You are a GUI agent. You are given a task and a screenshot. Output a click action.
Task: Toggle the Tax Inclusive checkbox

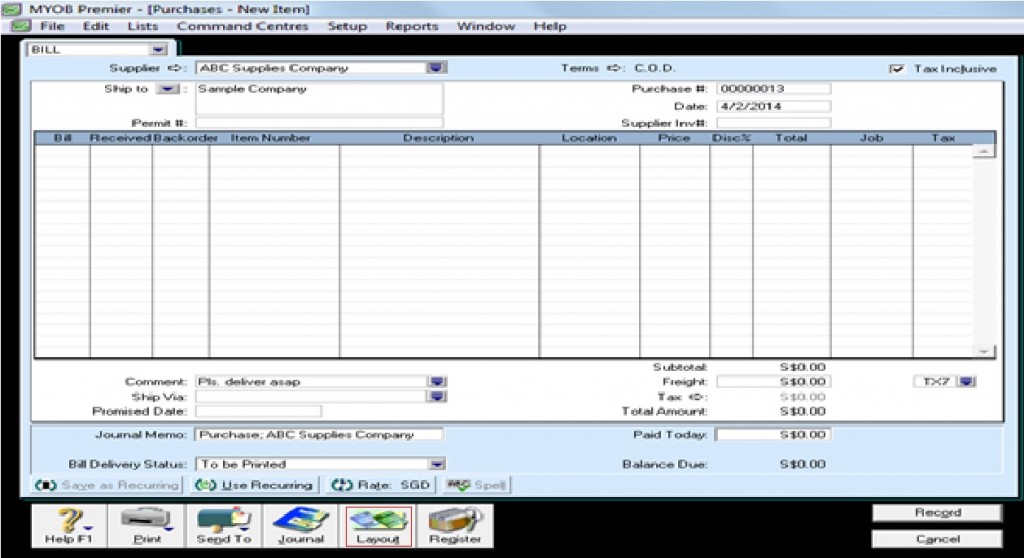[897, 69]
